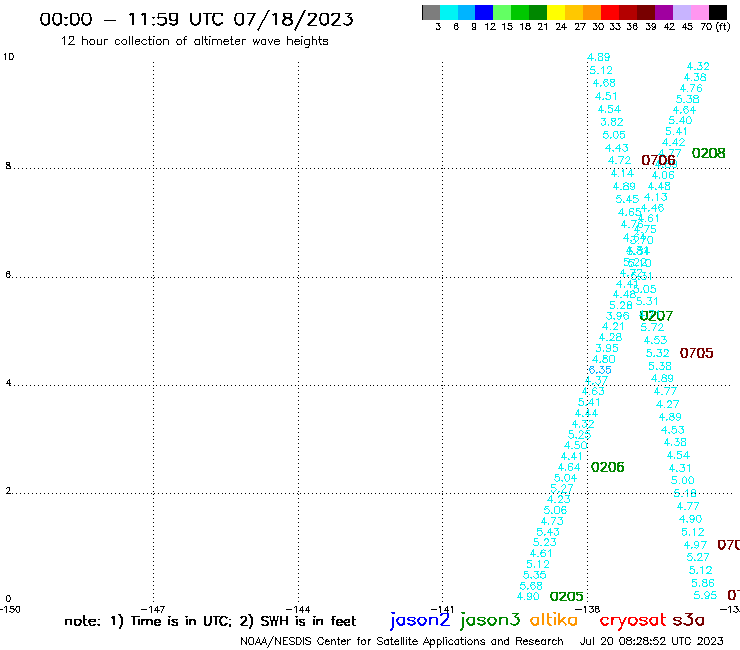Click the jason2 satellite legend label
This screenshot has width=740, height=650.
click(420, 620)
